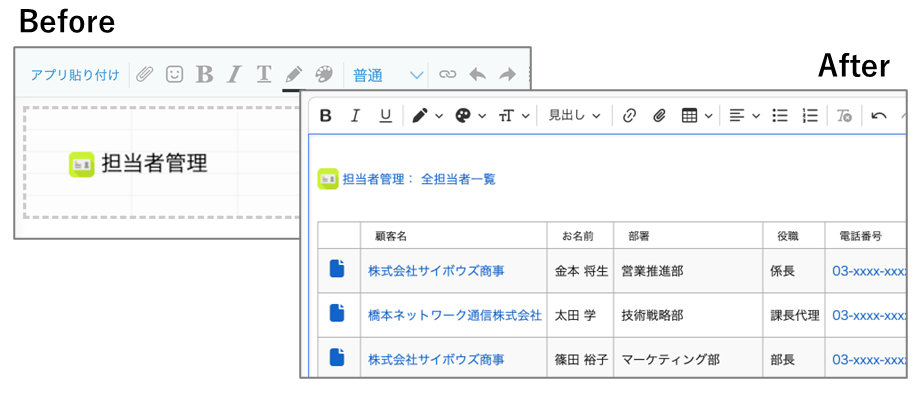This screenshot has width=920, height=395.
Task: Open emoji smiley picker in Before toolbar
Action: (x=174, y=74)
